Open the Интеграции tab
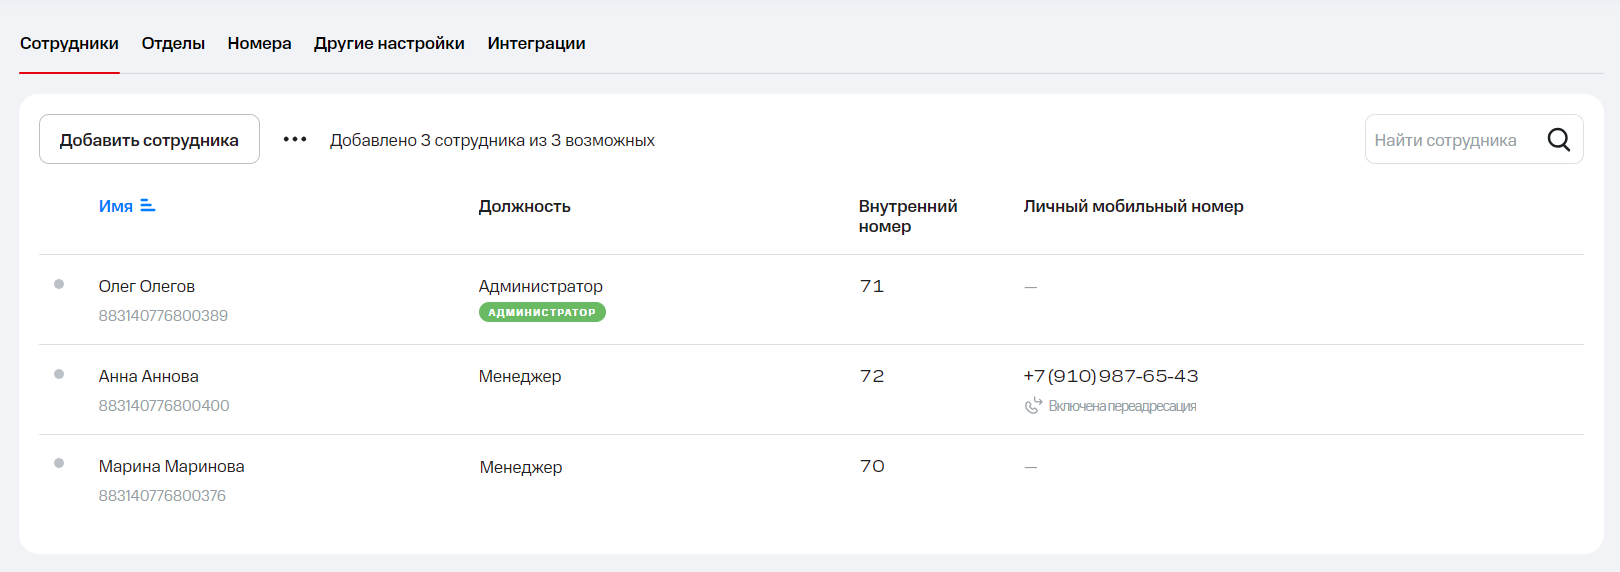Image resolution: width=1620 pixels, height=572 pixels. [x=536, y=43]
